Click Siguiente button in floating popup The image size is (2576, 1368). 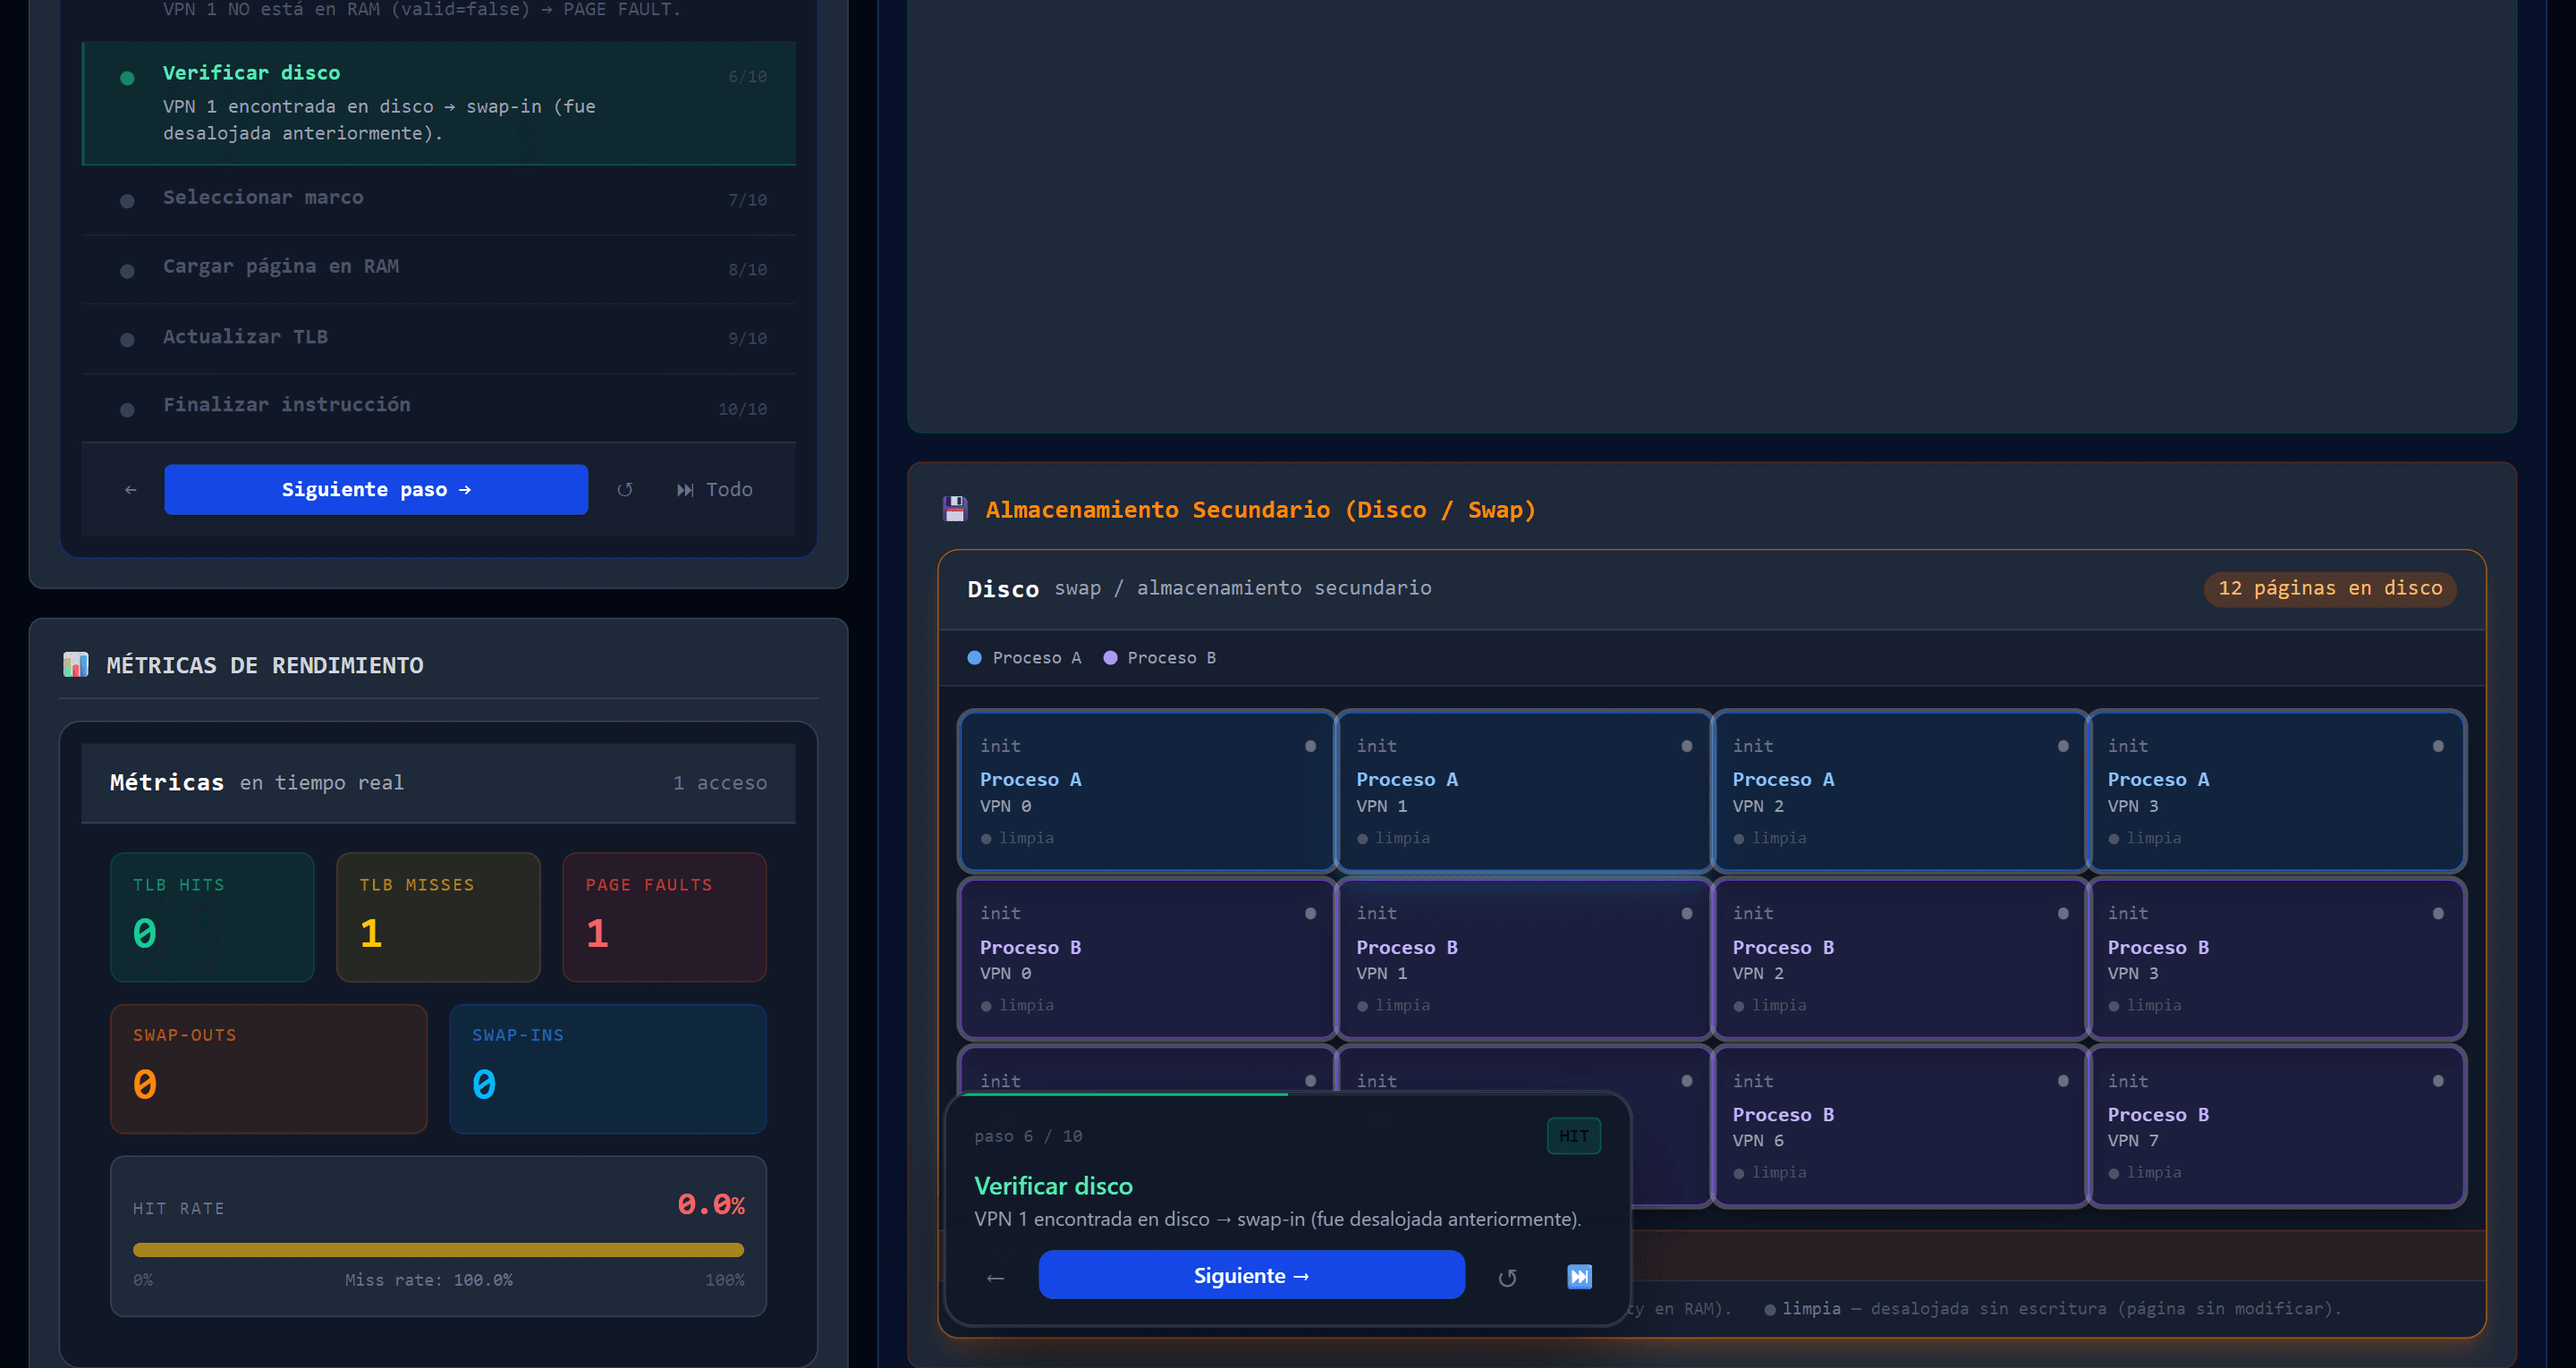tap(1251, 1275)
